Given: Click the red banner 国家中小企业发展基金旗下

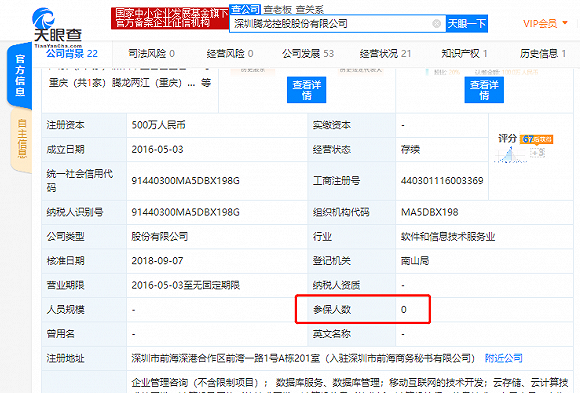Looking at the screenshot, I should coord(170,18).
